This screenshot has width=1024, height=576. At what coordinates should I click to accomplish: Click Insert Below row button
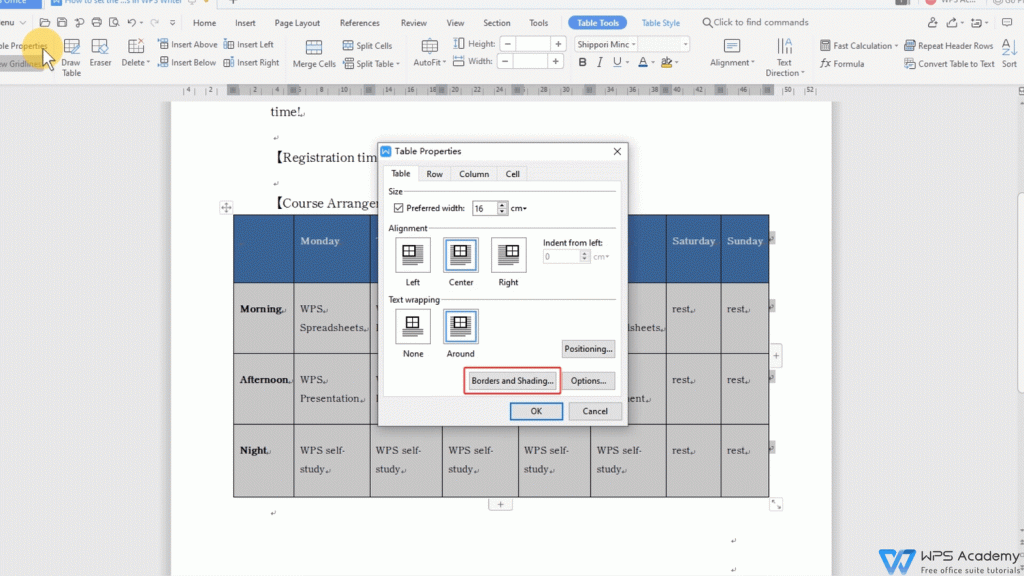(x=187, y=63)
